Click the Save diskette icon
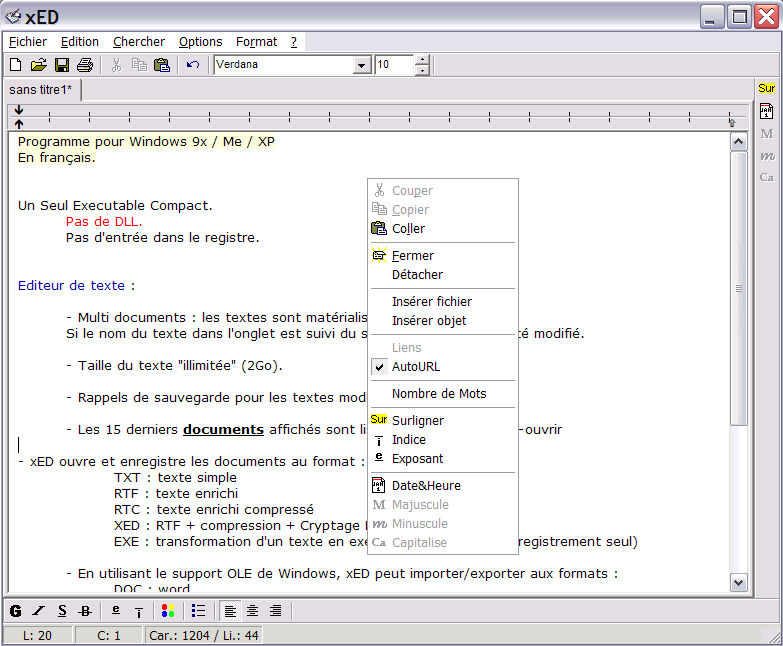 coord(62,65)
